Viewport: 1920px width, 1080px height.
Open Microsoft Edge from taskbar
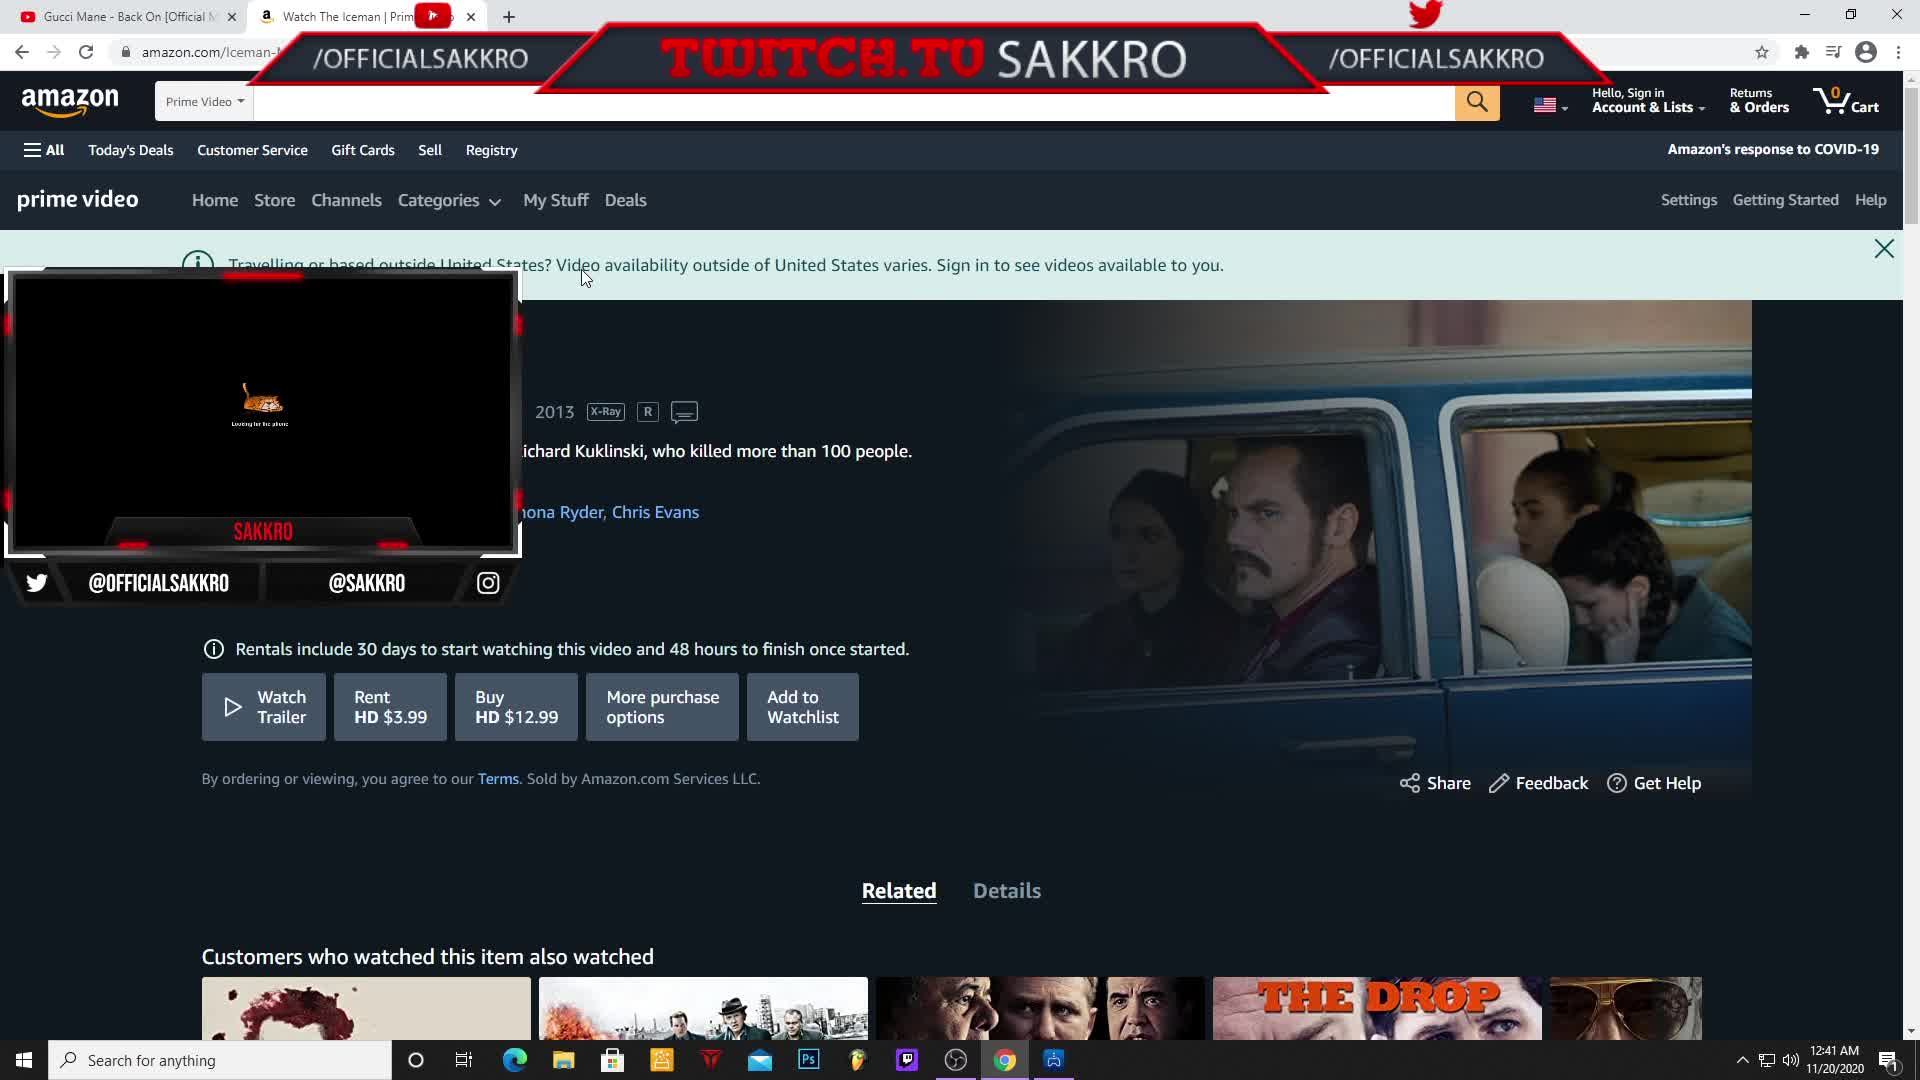pos(515,1060)
